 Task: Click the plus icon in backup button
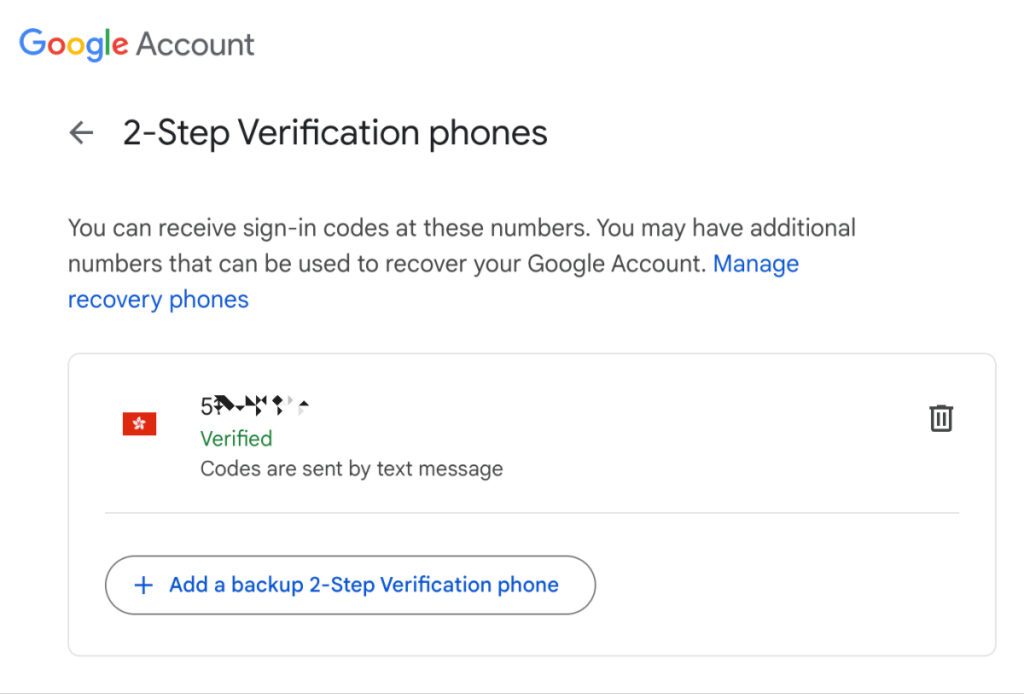[x=144, y=585]
